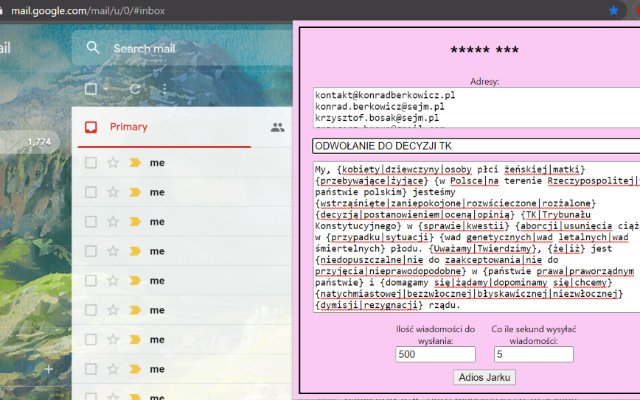
Task: Check the seventh email row's checkbox
Action: click(x=91, y=339)
